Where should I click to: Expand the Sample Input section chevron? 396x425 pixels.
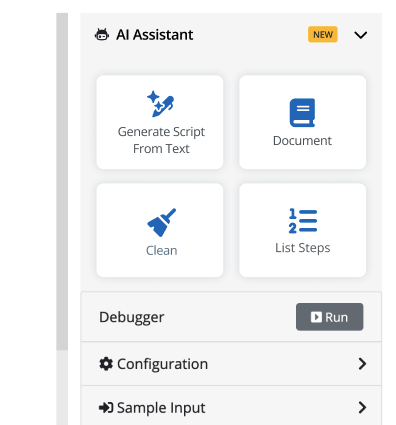click(362, 408)
